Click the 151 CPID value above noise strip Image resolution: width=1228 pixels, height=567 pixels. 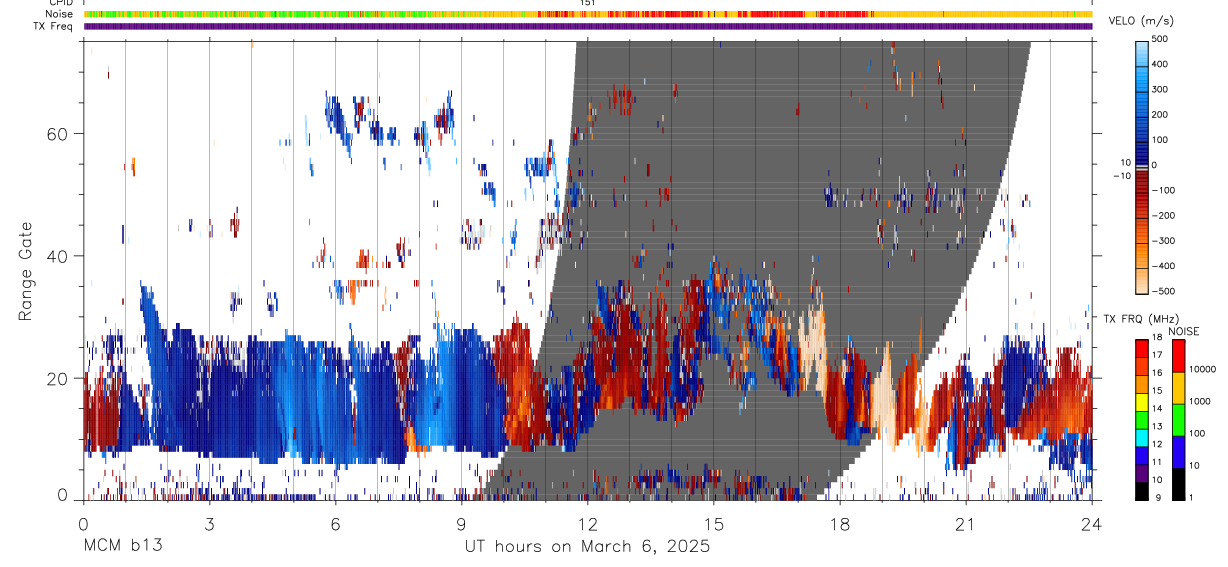[588, 3]
